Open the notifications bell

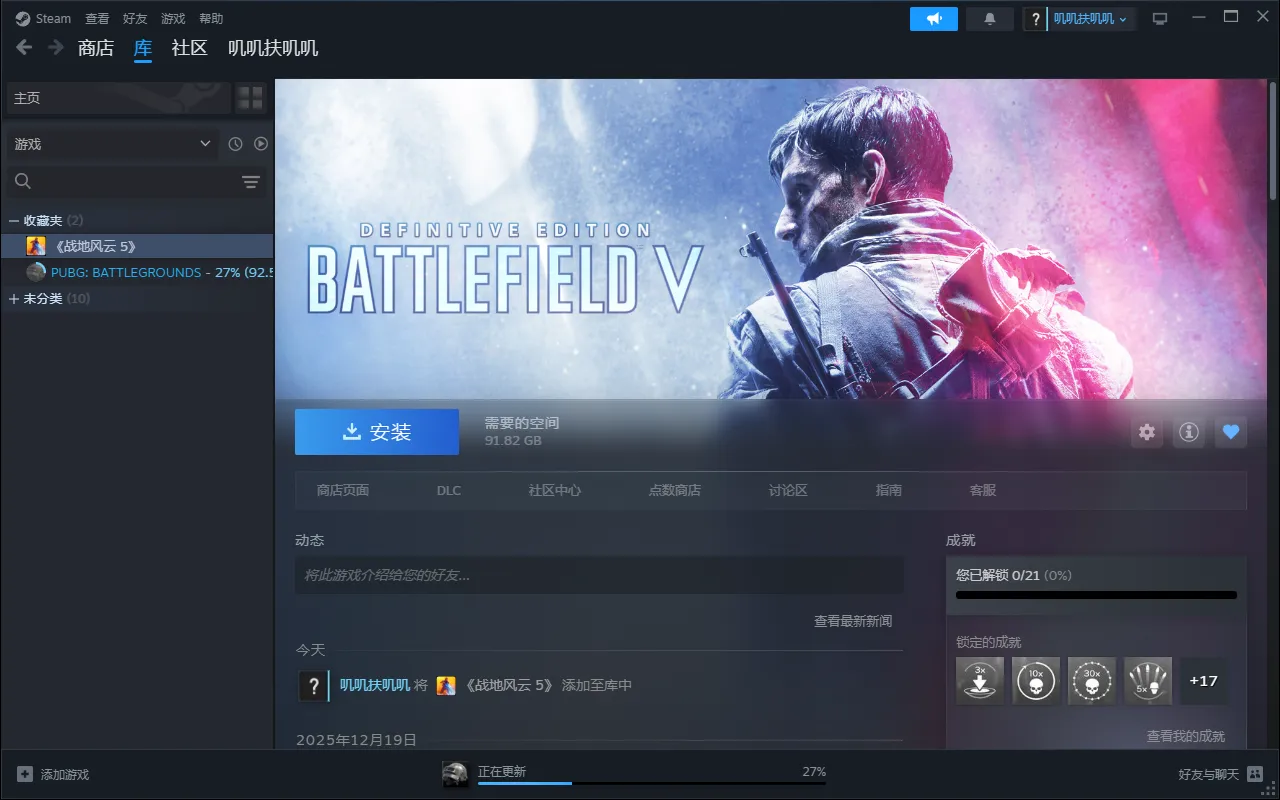pyautogui.click(x=990, y=19)
